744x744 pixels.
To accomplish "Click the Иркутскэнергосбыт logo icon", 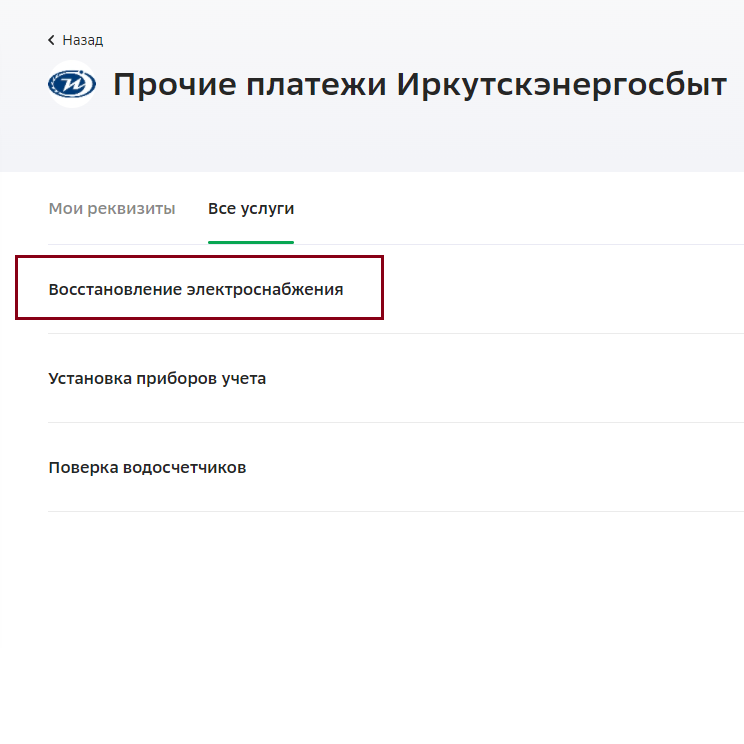I will 72,84.
